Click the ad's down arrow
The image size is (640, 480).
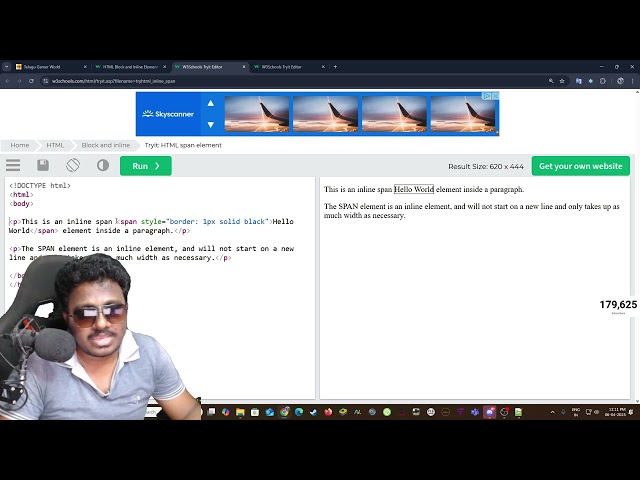[x=211, y=124]
